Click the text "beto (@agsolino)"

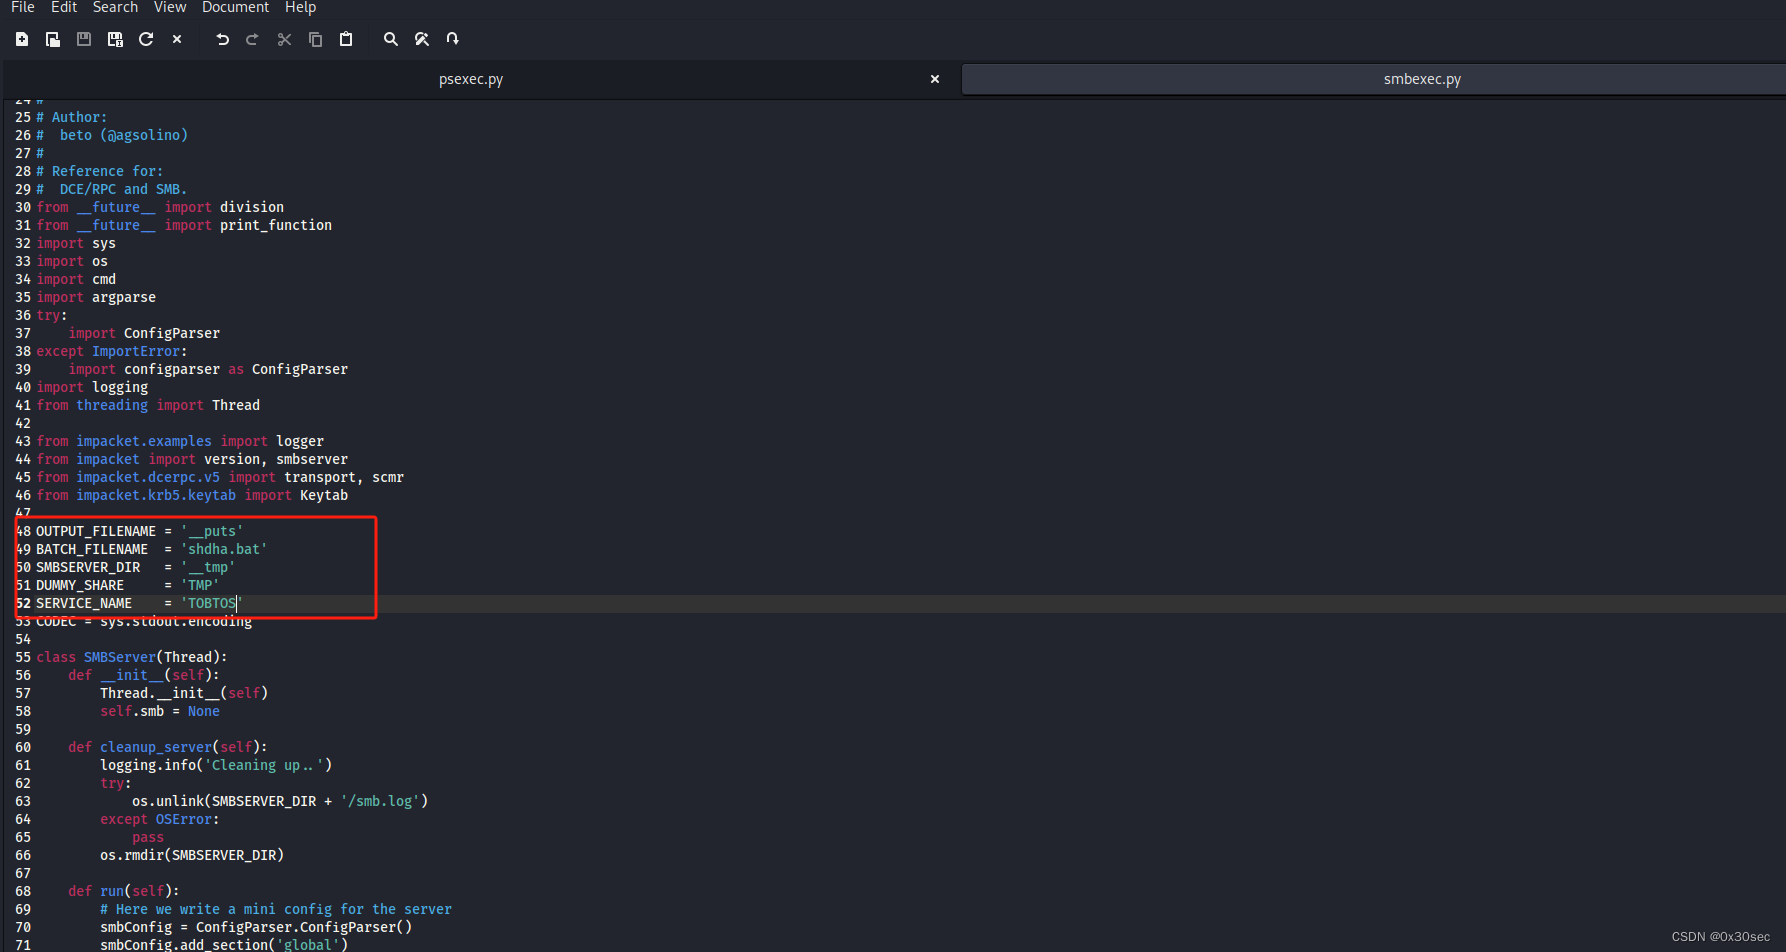pos(124,135)
